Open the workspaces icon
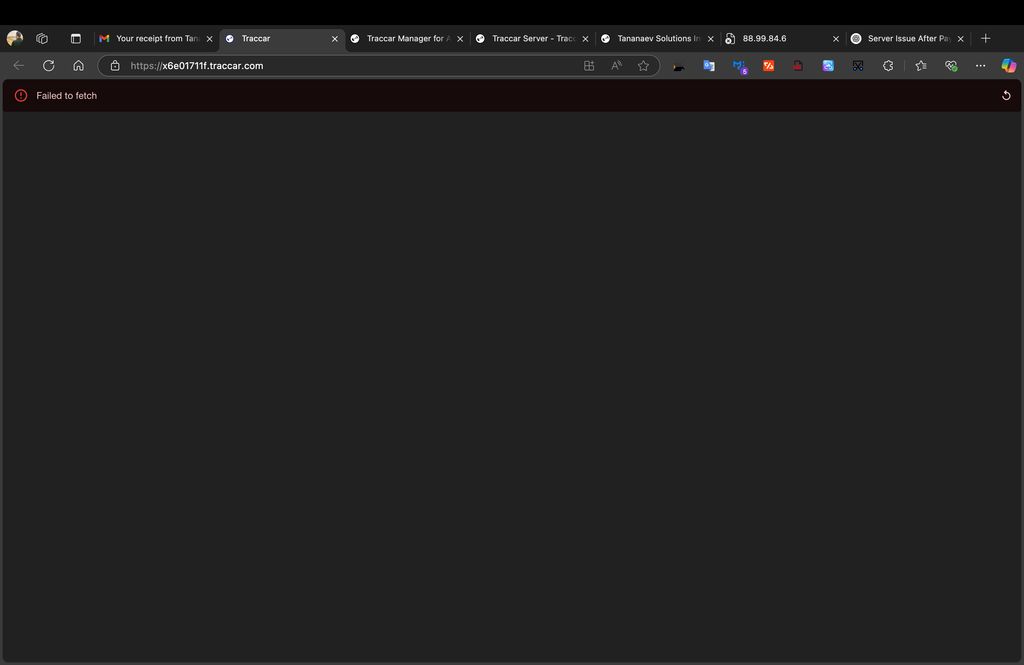This screenshot has width=1024, height=665. [42, 39]
